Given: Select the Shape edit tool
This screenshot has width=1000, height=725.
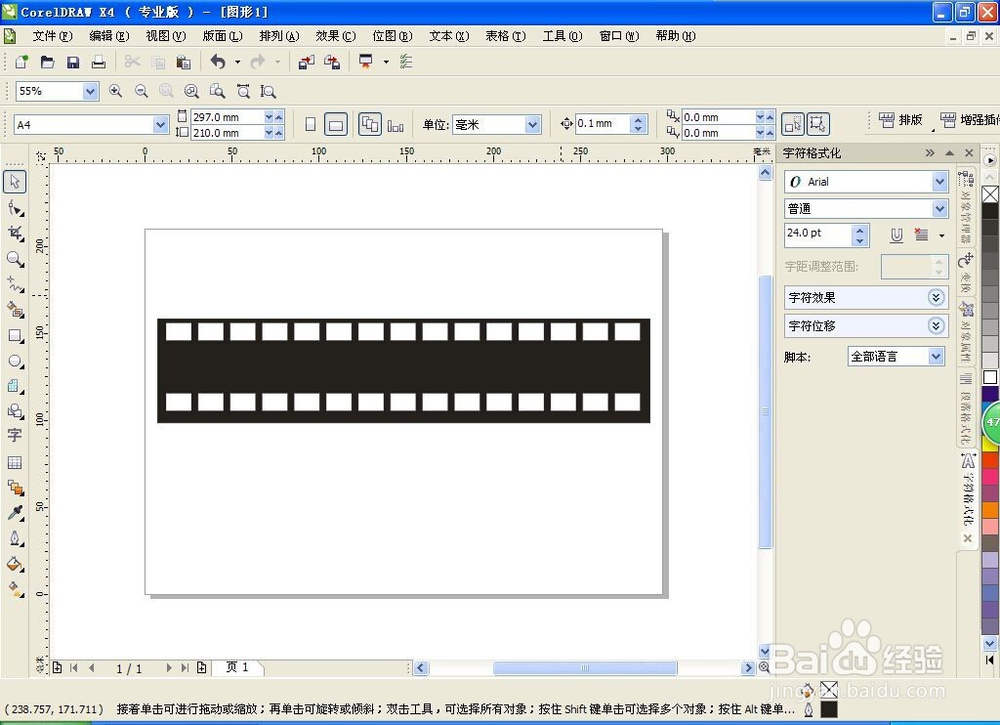Looking at the screenshot, I should tap(15, 208).
